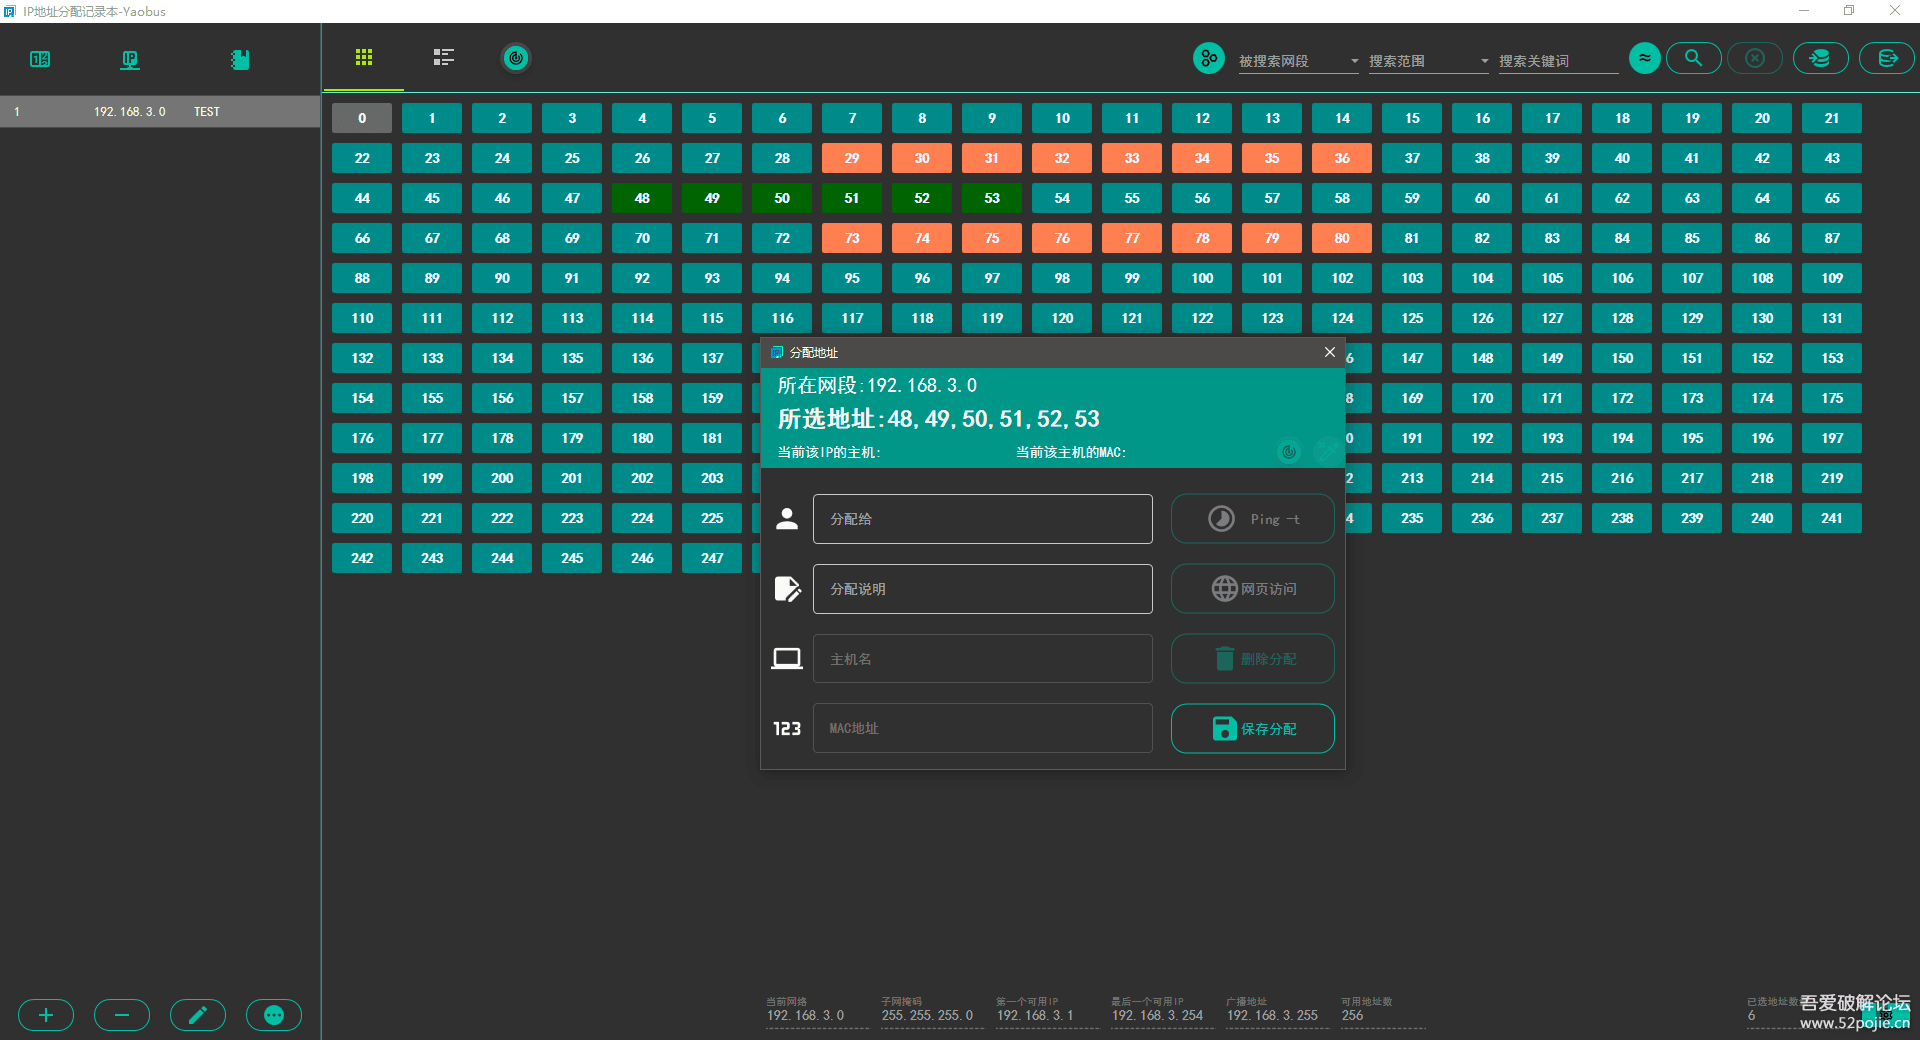Open the 被搜索网段 dropdown
This screenshot has height=1040, width=1920.
[1297, 61]
